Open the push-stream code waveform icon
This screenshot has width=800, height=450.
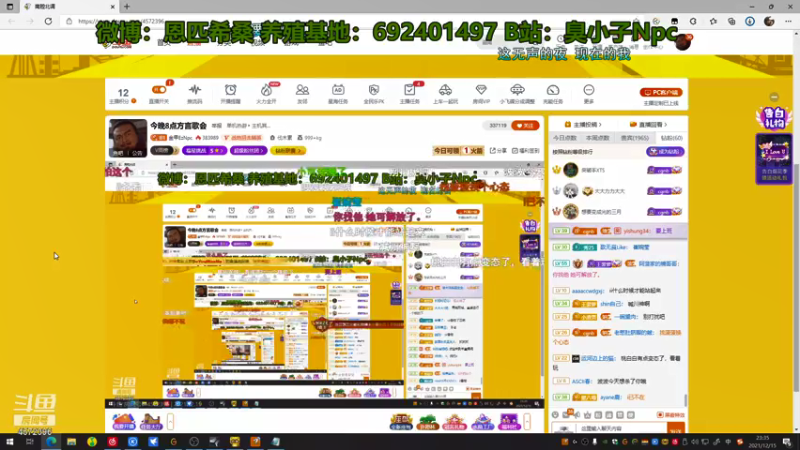click(x=194, y=90)
